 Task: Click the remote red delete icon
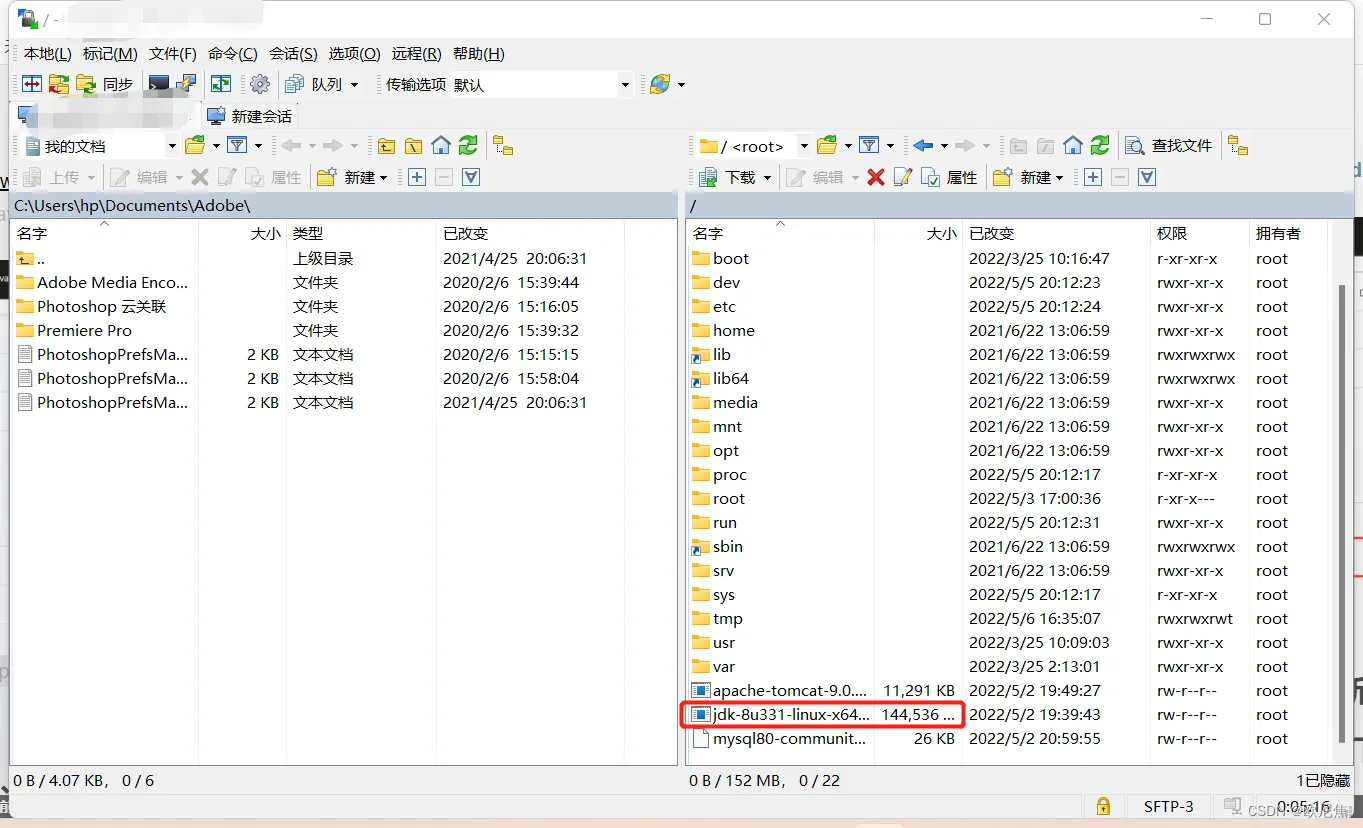tap(876, 177)
